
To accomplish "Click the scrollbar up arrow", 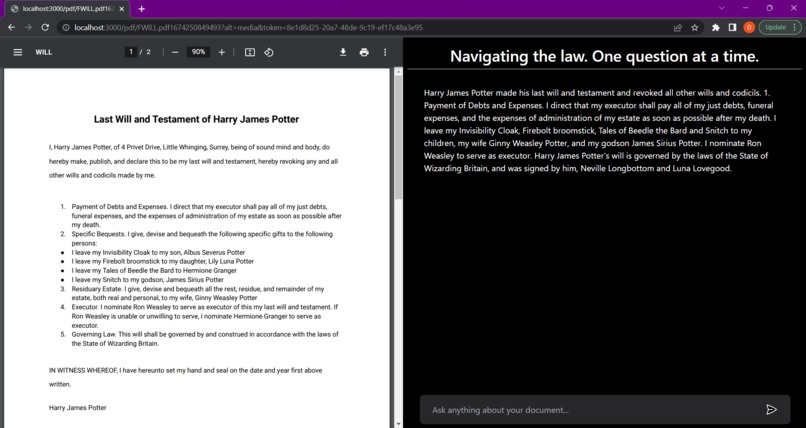I will click(x=398, y=72).
